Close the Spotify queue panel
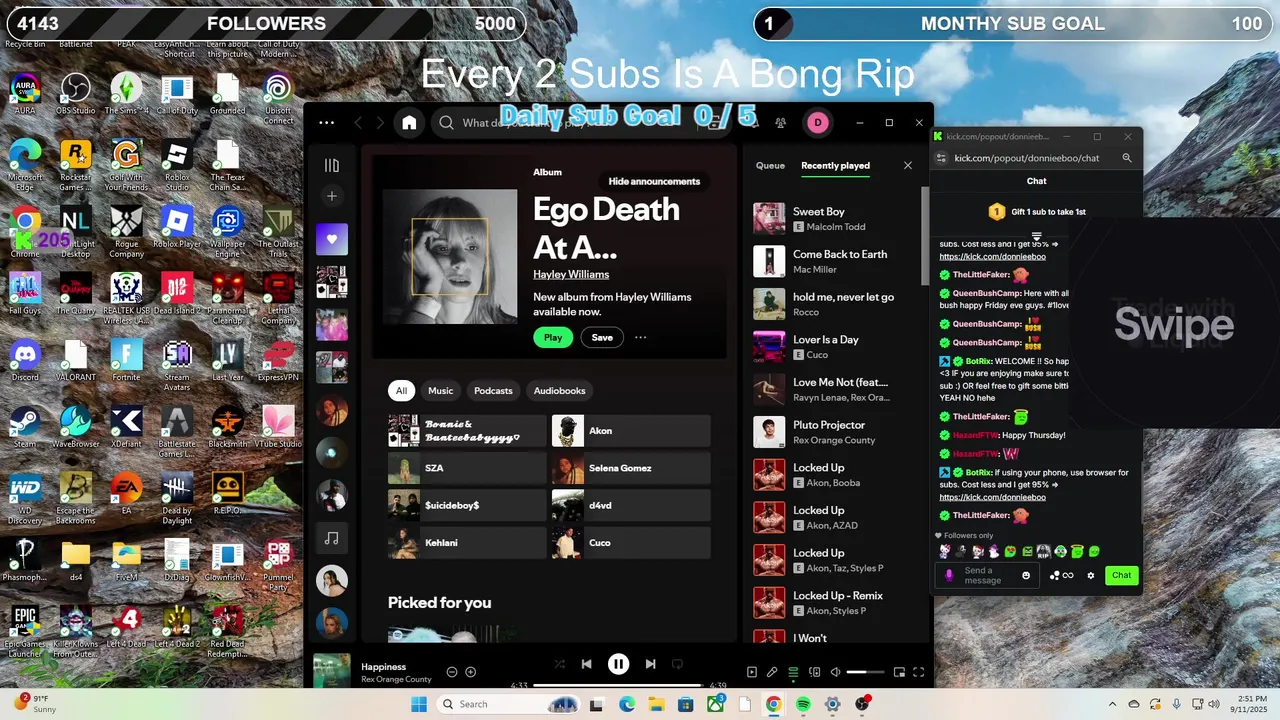 click(908, 166)
